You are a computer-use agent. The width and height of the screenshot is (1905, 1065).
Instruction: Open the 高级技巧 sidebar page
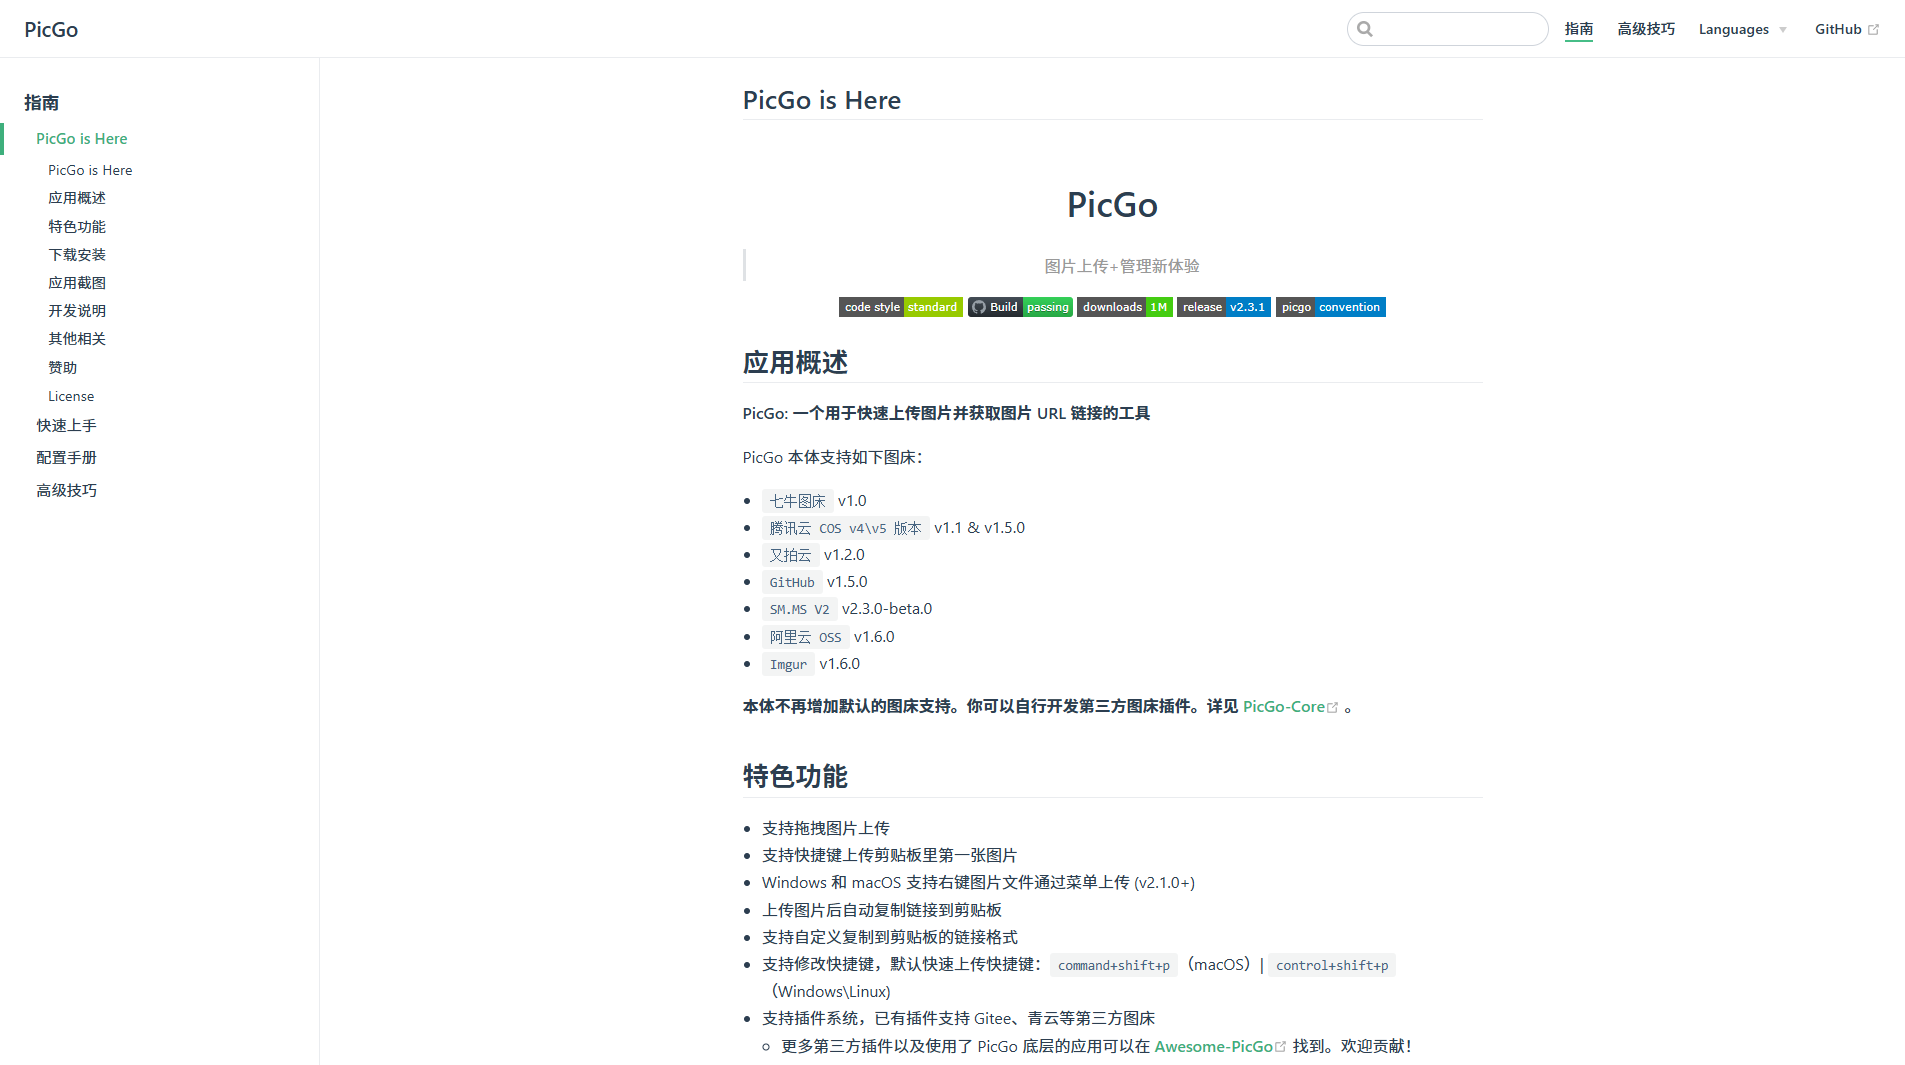coord(66,491)
